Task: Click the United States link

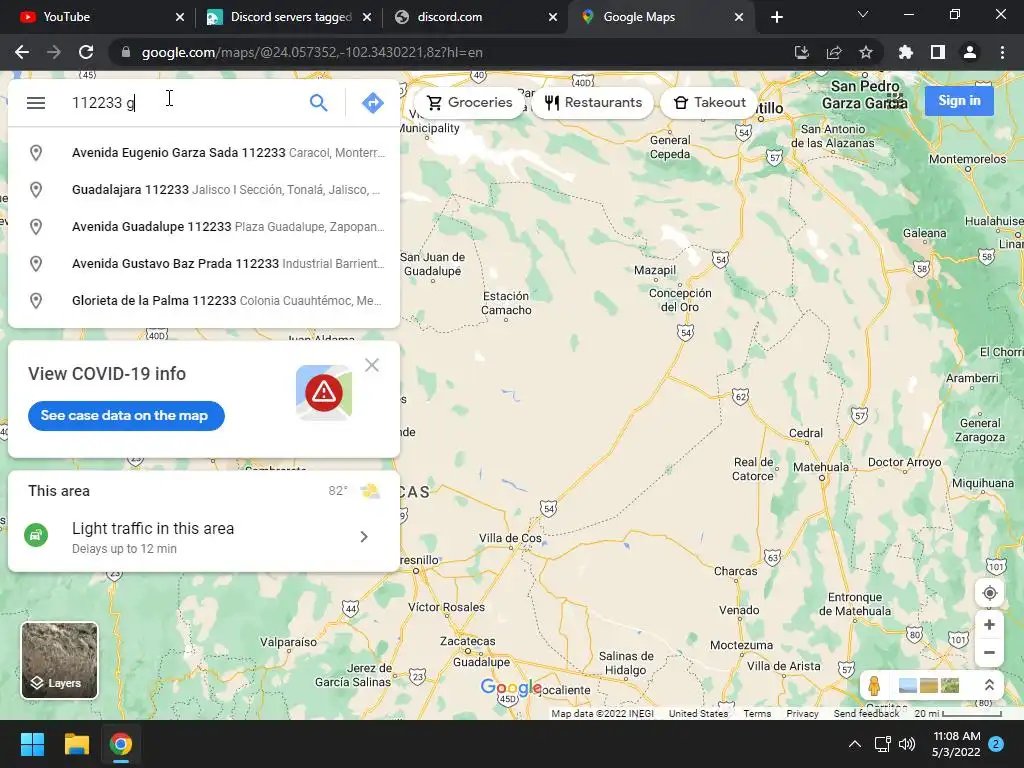Action: coord(698,713)
